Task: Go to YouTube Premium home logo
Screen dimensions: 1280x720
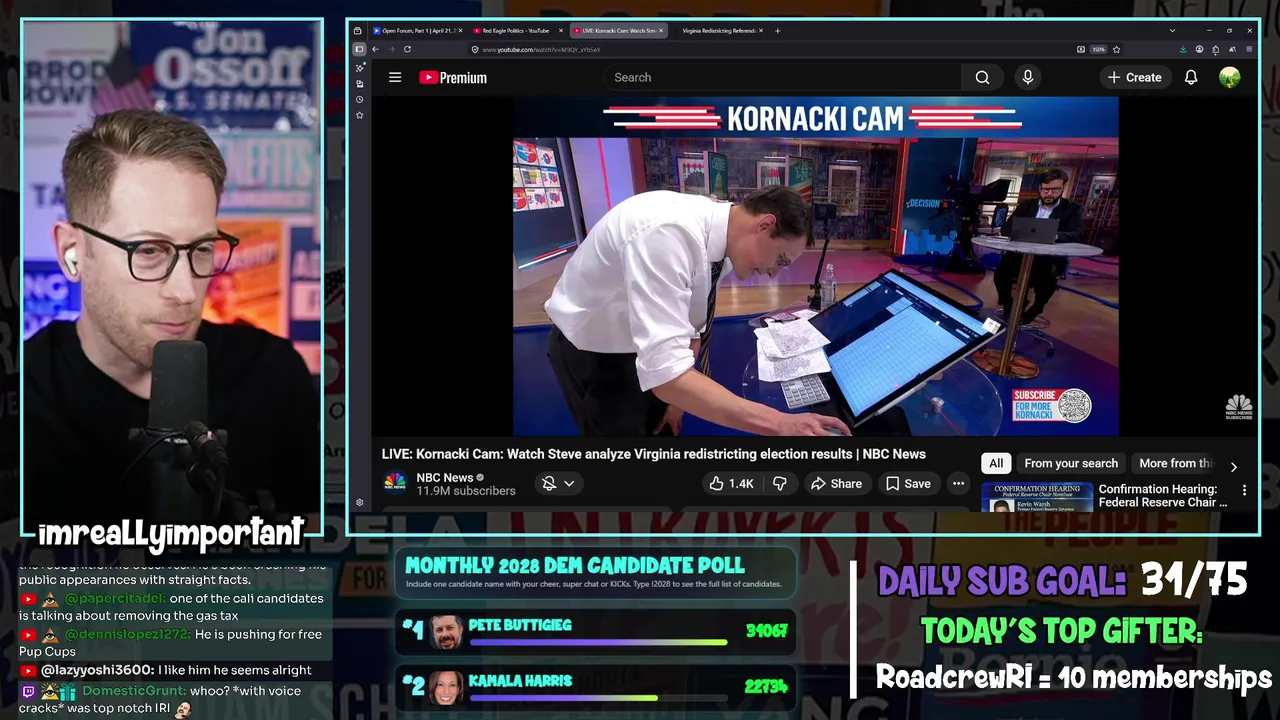Action: [453, 77]
